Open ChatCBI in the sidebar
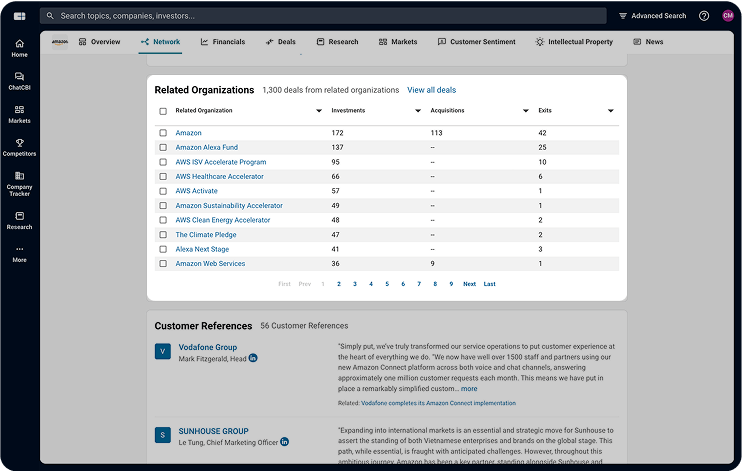Image resolution: width=742 pixels, height=471 pixels. tap(19, 81)
